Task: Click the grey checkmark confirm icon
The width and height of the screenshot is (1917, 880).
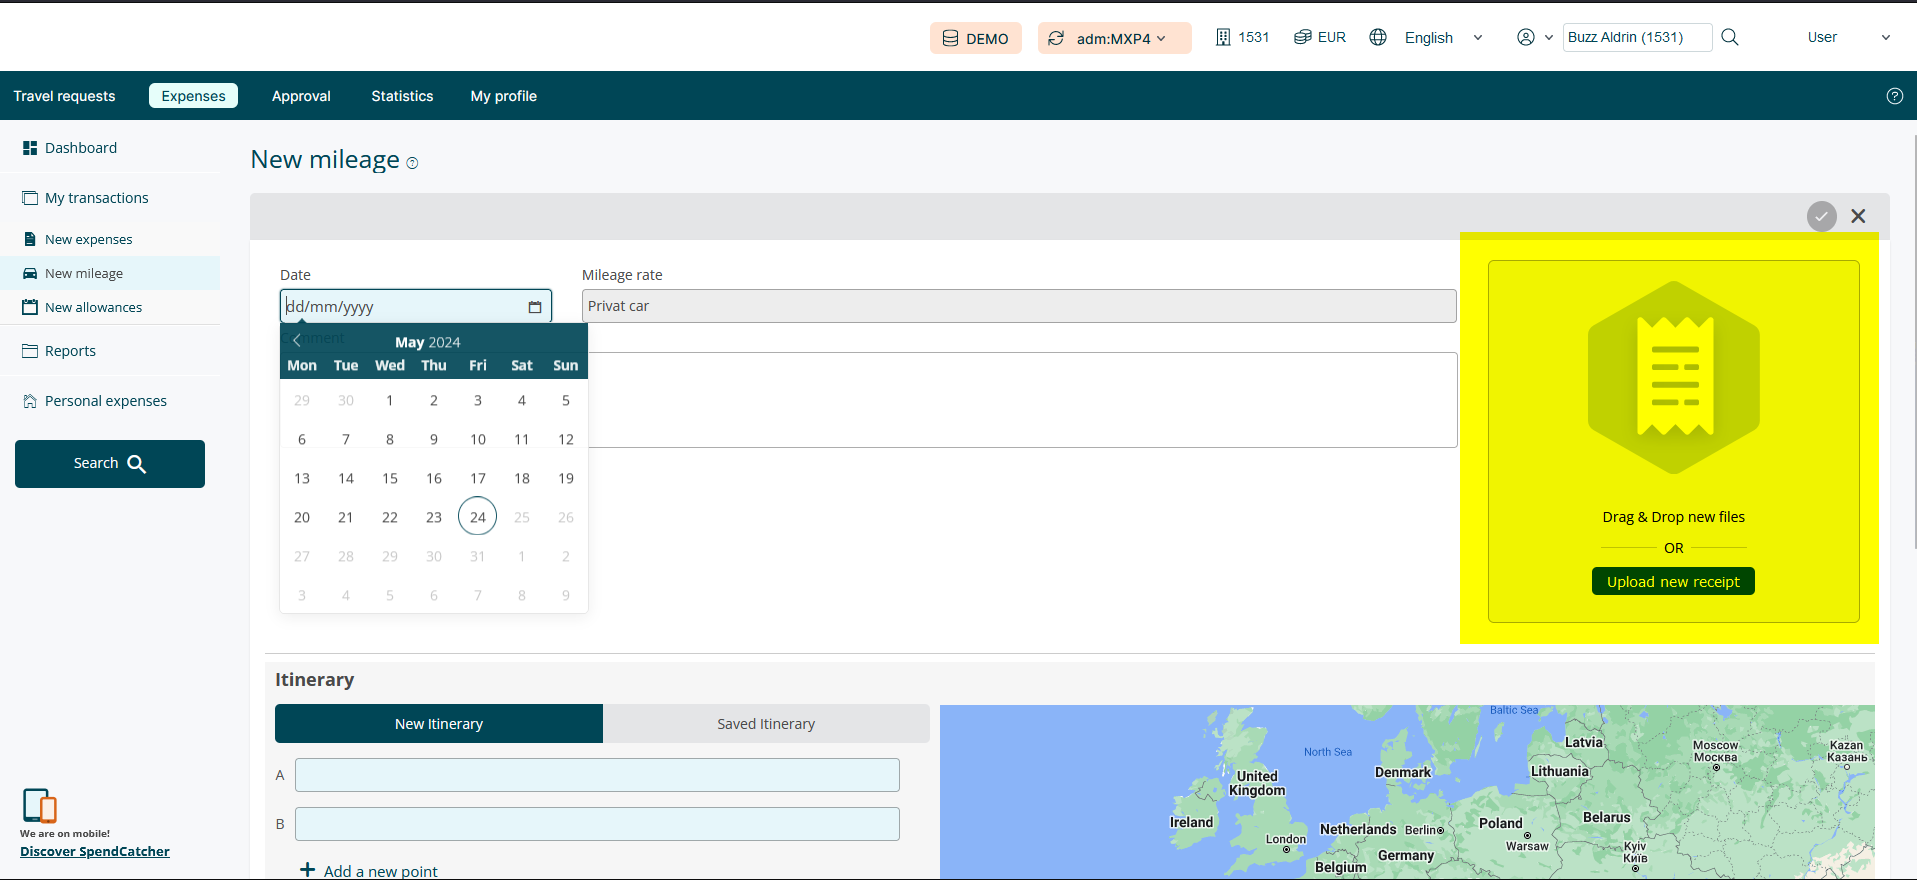Action: (1821, 216)
